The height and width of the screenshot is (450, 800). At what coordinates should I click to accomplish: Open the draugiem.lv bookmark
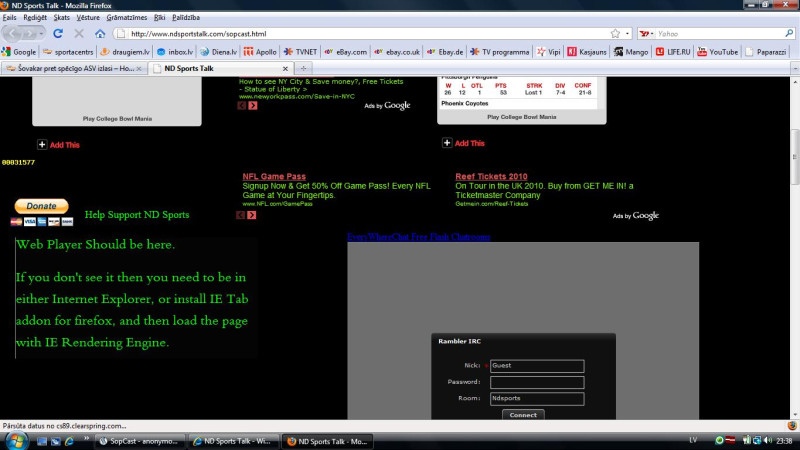125,52
